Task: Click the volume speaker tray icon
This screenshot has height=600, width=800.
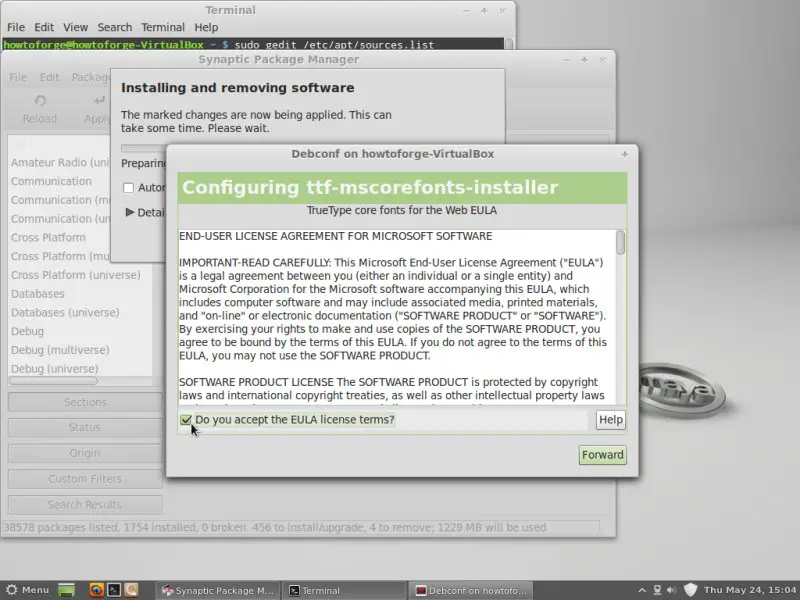Action: tap(671, 590)
